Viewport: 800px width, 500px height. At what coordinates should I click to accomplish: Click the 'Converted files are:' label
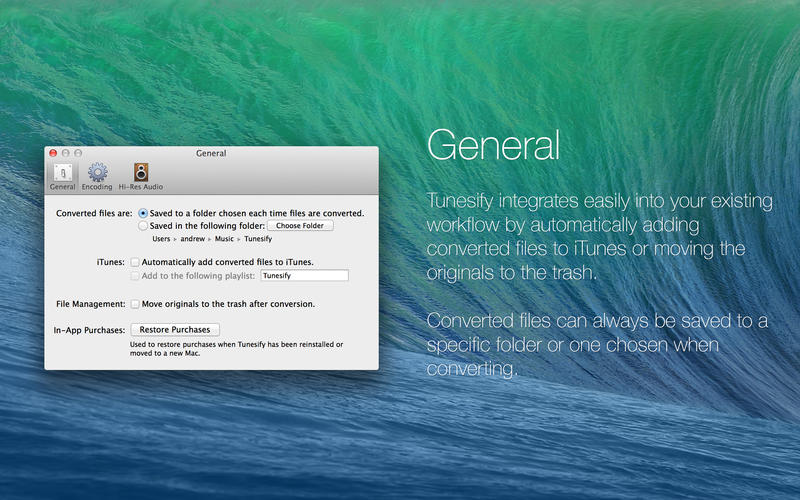[x=94, y=213]
